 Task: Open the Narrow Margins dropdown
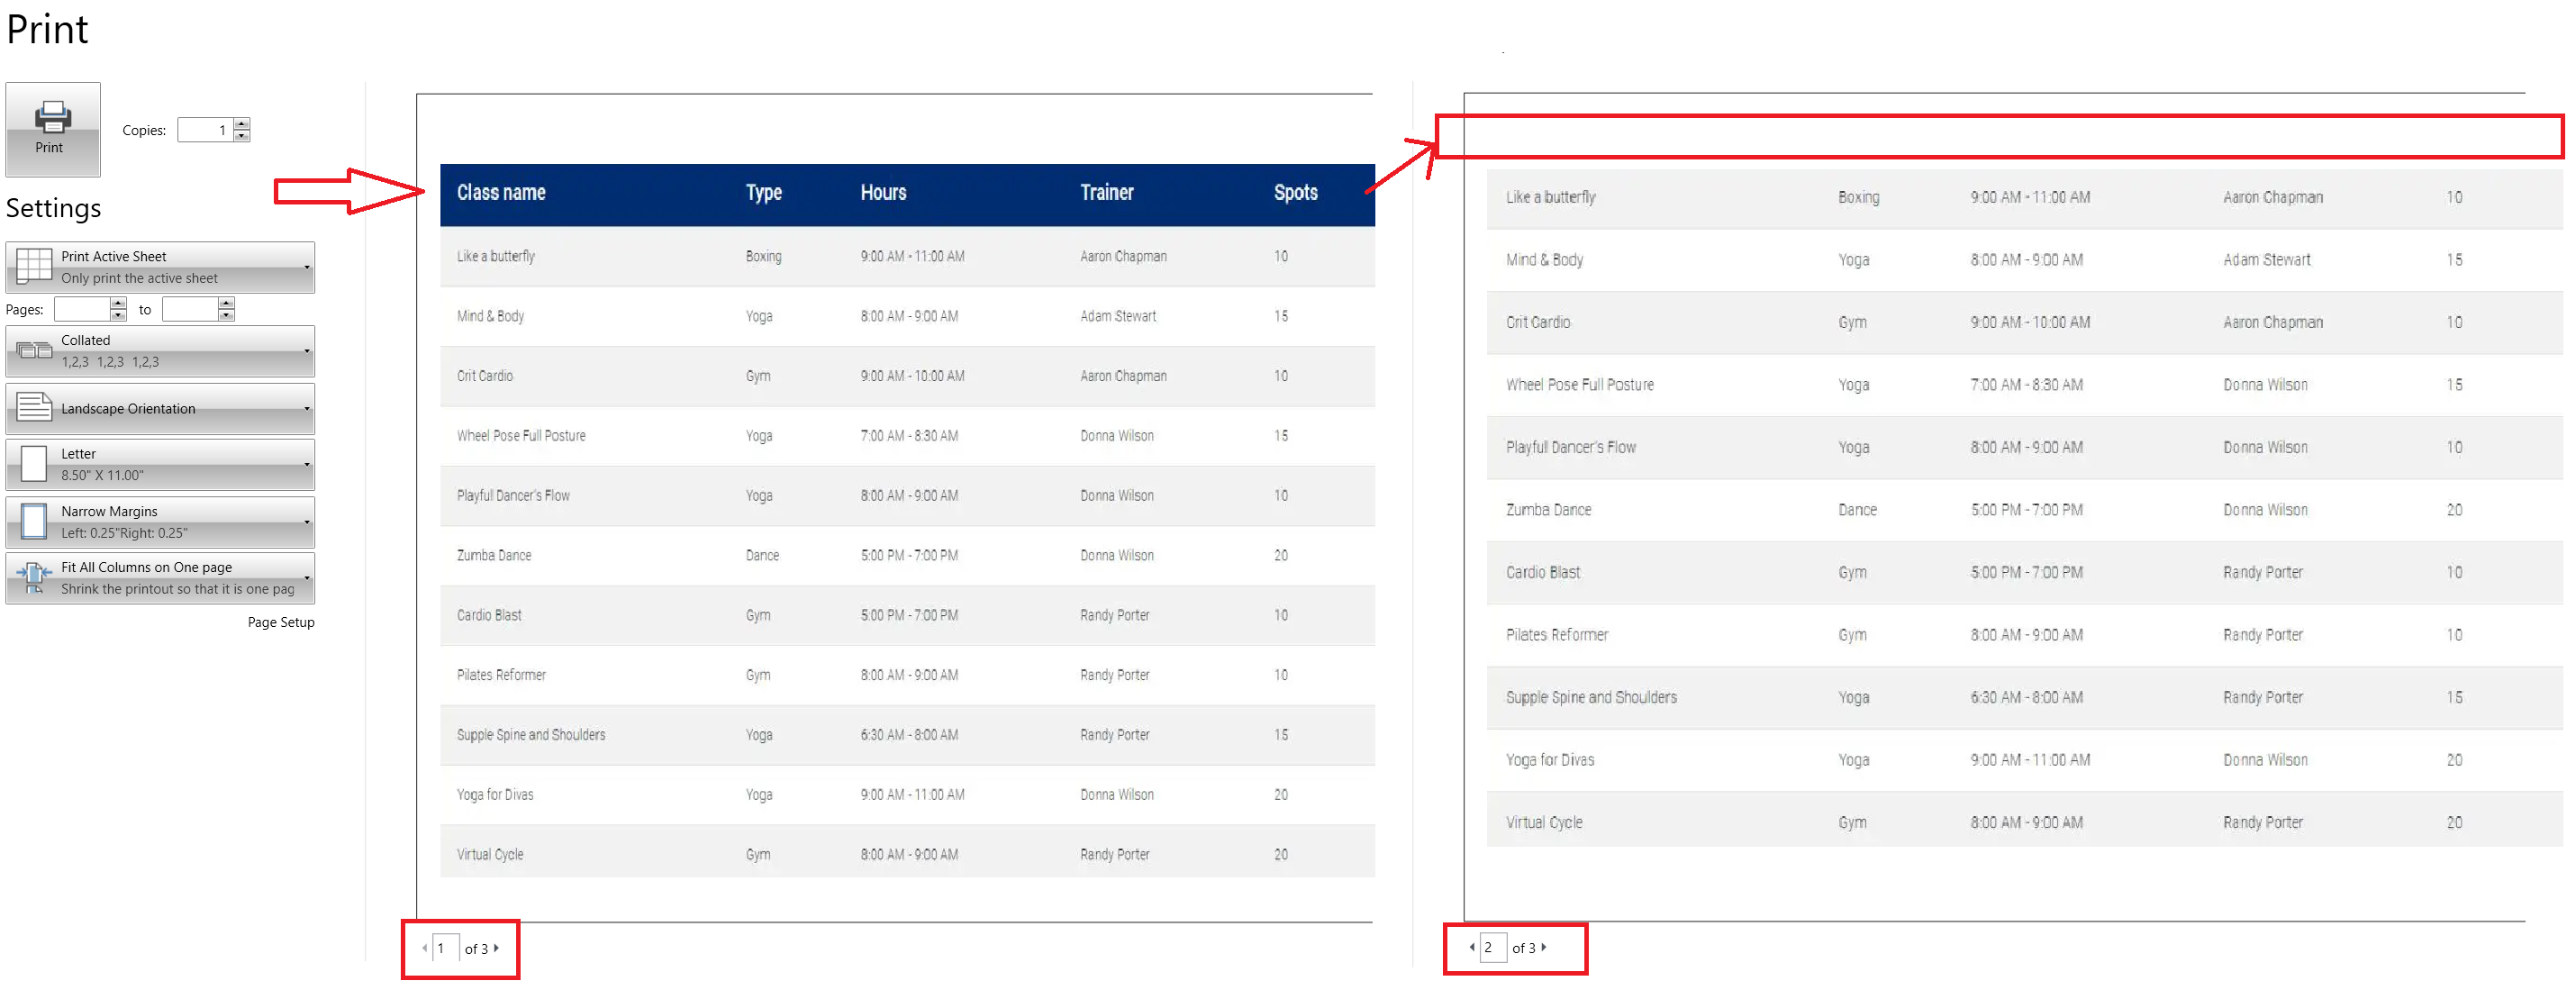tap(160, 522)
